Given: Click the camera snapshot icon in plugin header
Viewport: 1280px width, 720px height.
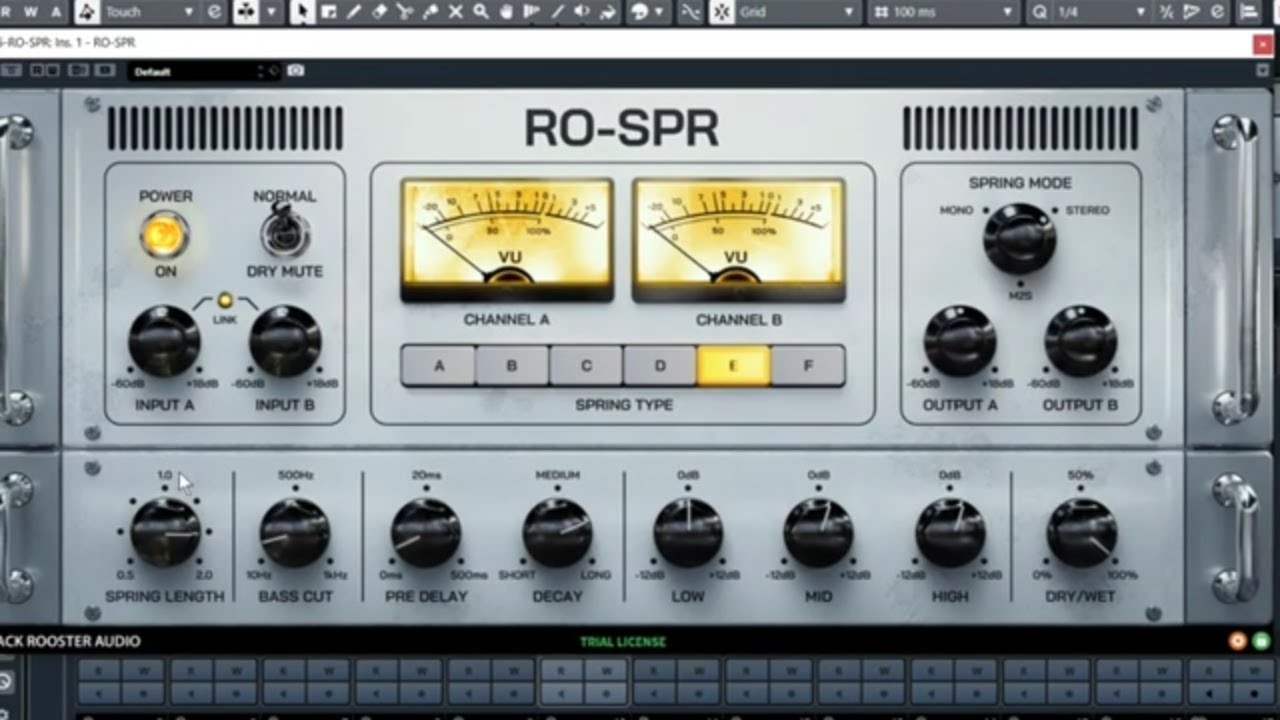Looking at the screenshot, I should [295, 71].
